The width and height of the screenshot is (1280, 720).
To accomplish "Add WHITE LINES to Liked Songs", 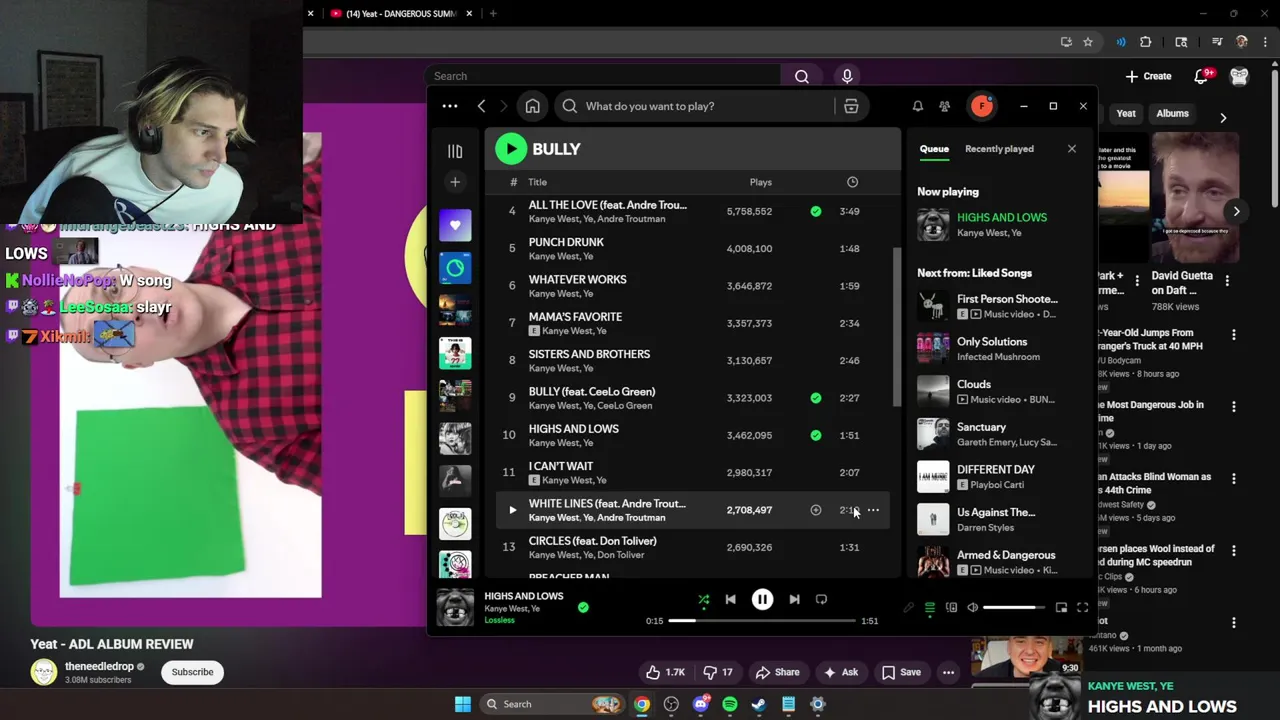I will click(816, 510).
